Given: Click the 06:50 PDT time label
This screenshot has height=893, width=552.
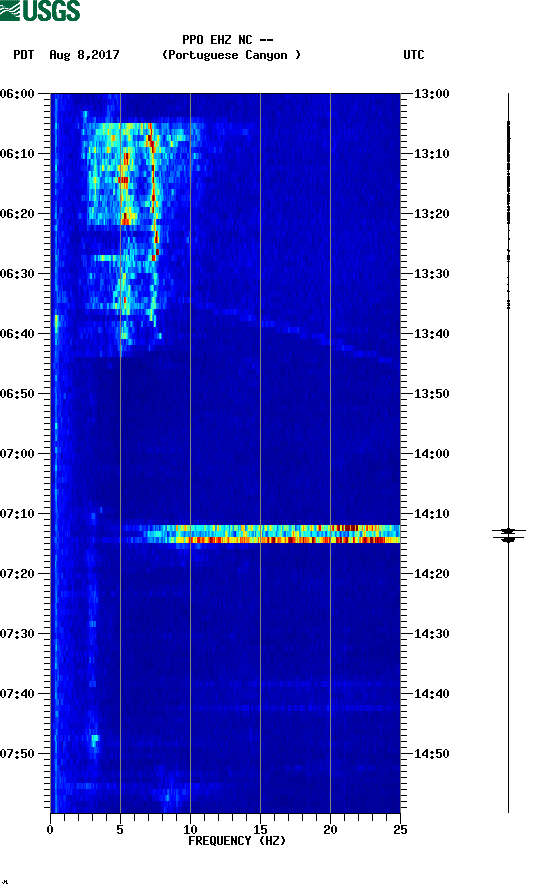Looking at the screenshot, I should (x=17, y=394).
